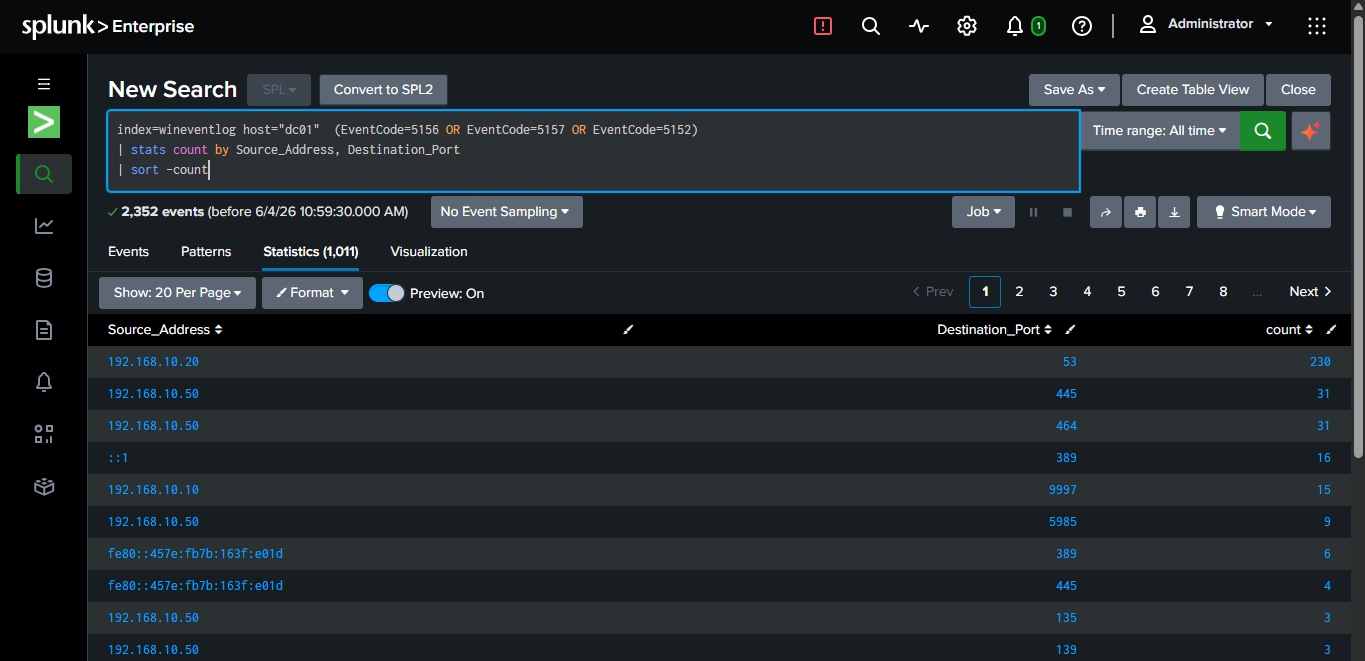This screenshot has width=1365, height=661.
Task: Open the dashboards sidebar icon
Action: (x=44, y=434)
